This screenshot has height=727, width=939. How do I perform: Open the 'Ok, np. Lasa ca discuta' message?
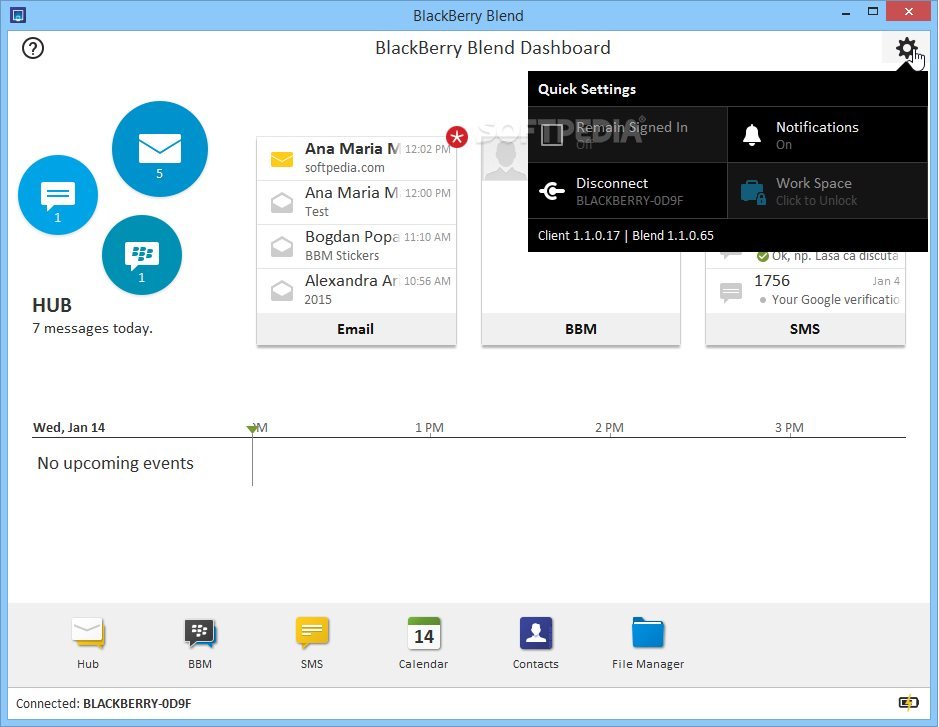tap(805, 259)
